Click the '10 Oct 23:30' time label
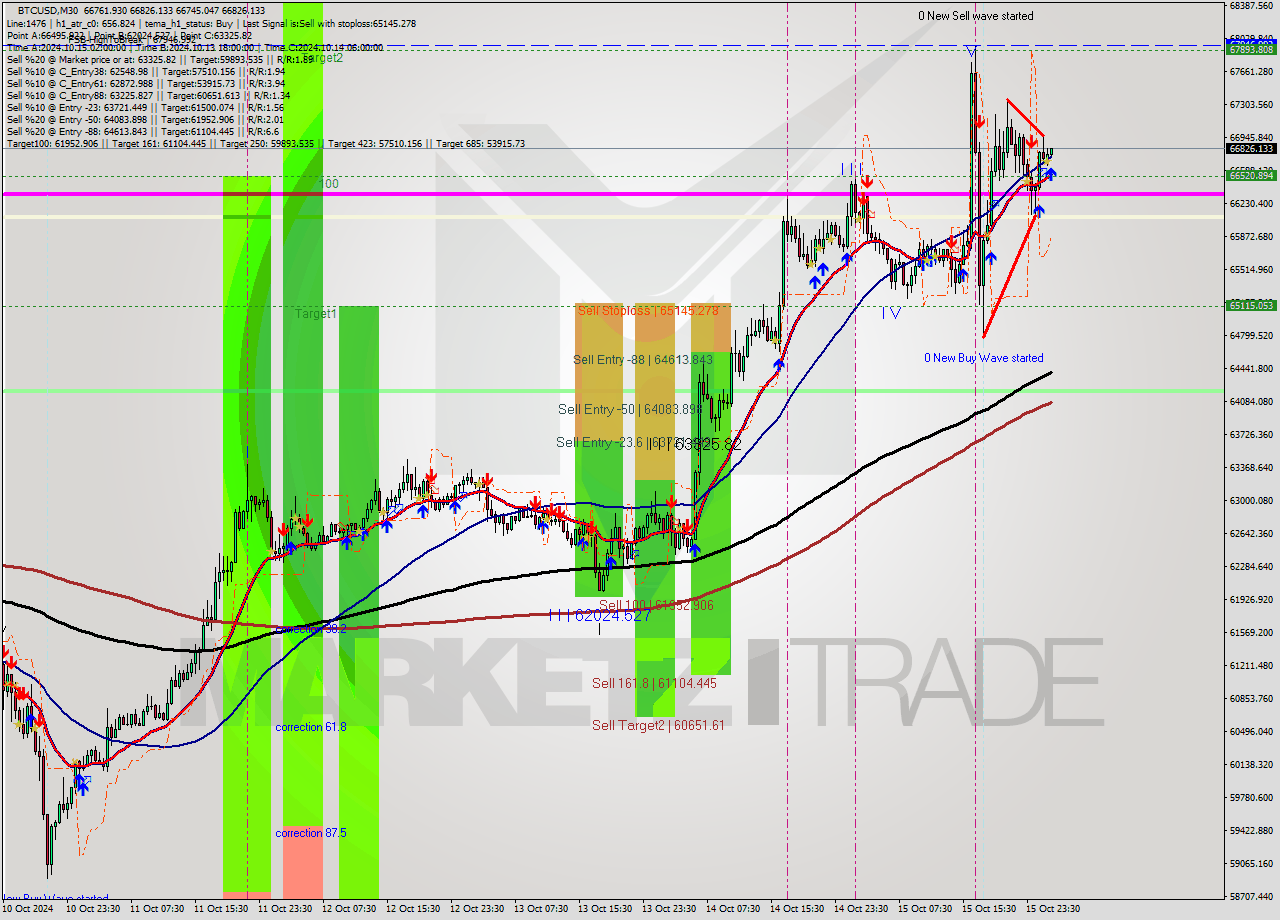The width and height of the screenshot is (1280, 920). 93,909
